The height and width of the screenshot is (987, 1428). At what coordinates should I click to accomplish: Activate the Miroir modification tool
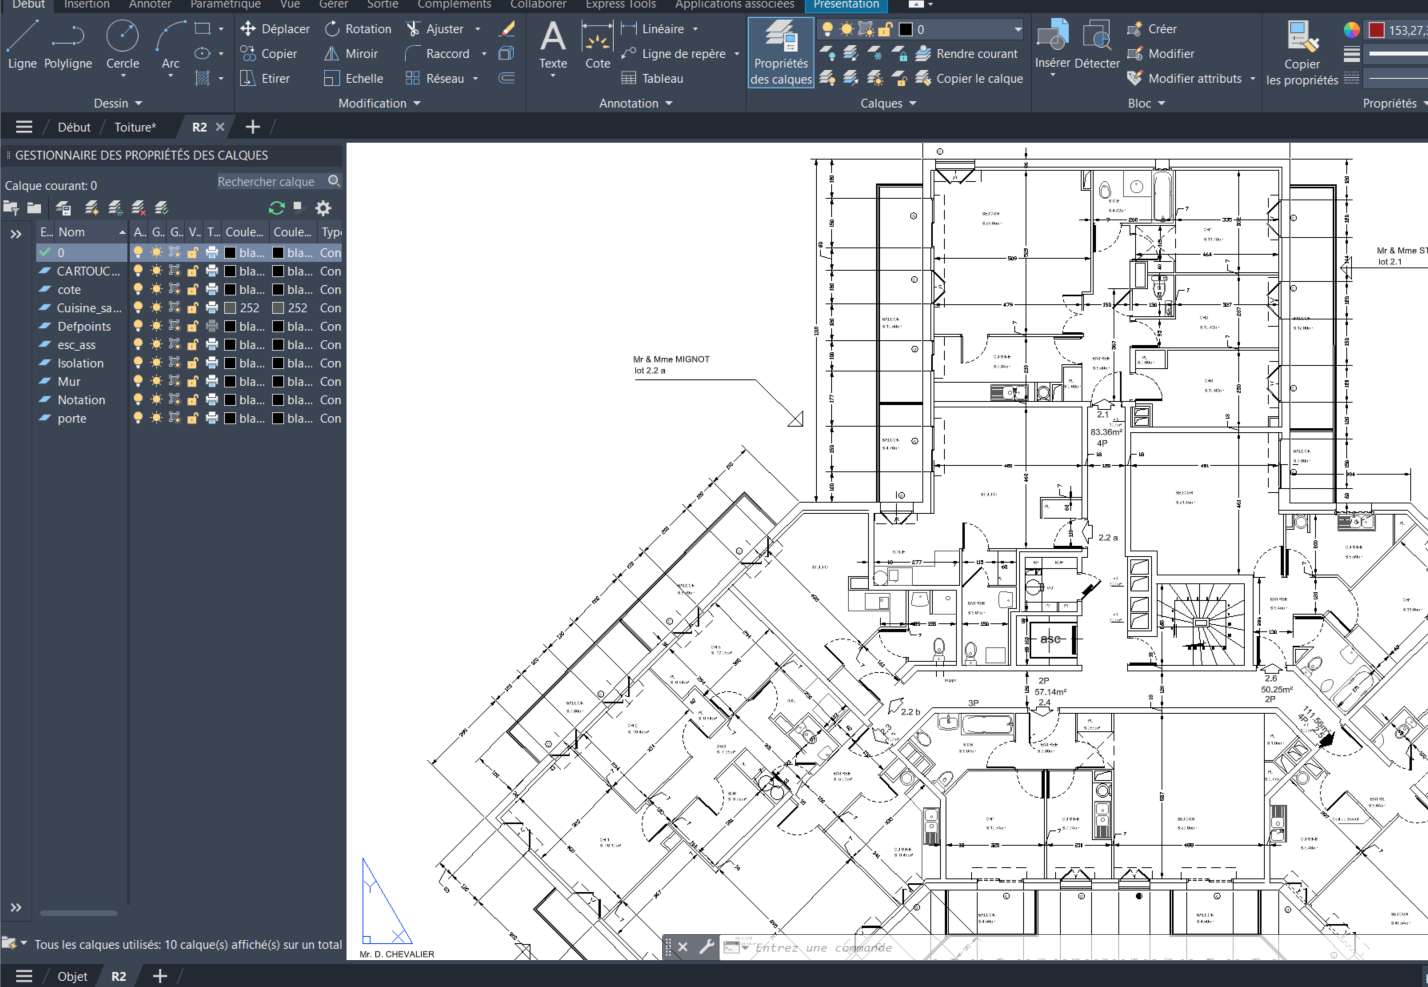pos(352,53)
